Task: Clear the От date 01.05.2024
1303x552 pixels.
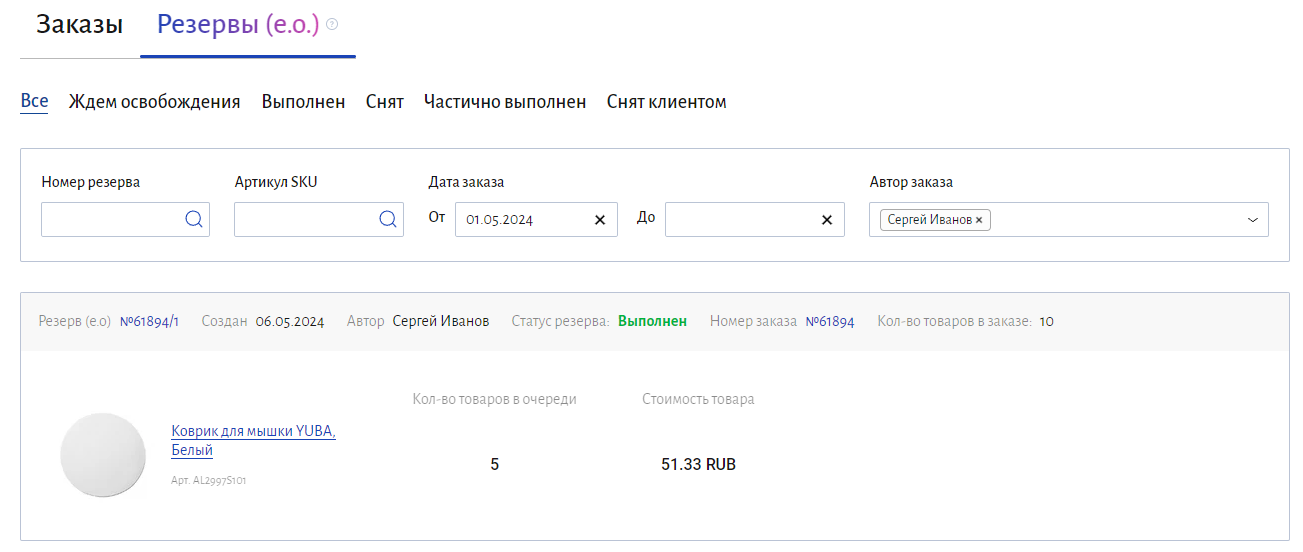Action: pos(600,220)
